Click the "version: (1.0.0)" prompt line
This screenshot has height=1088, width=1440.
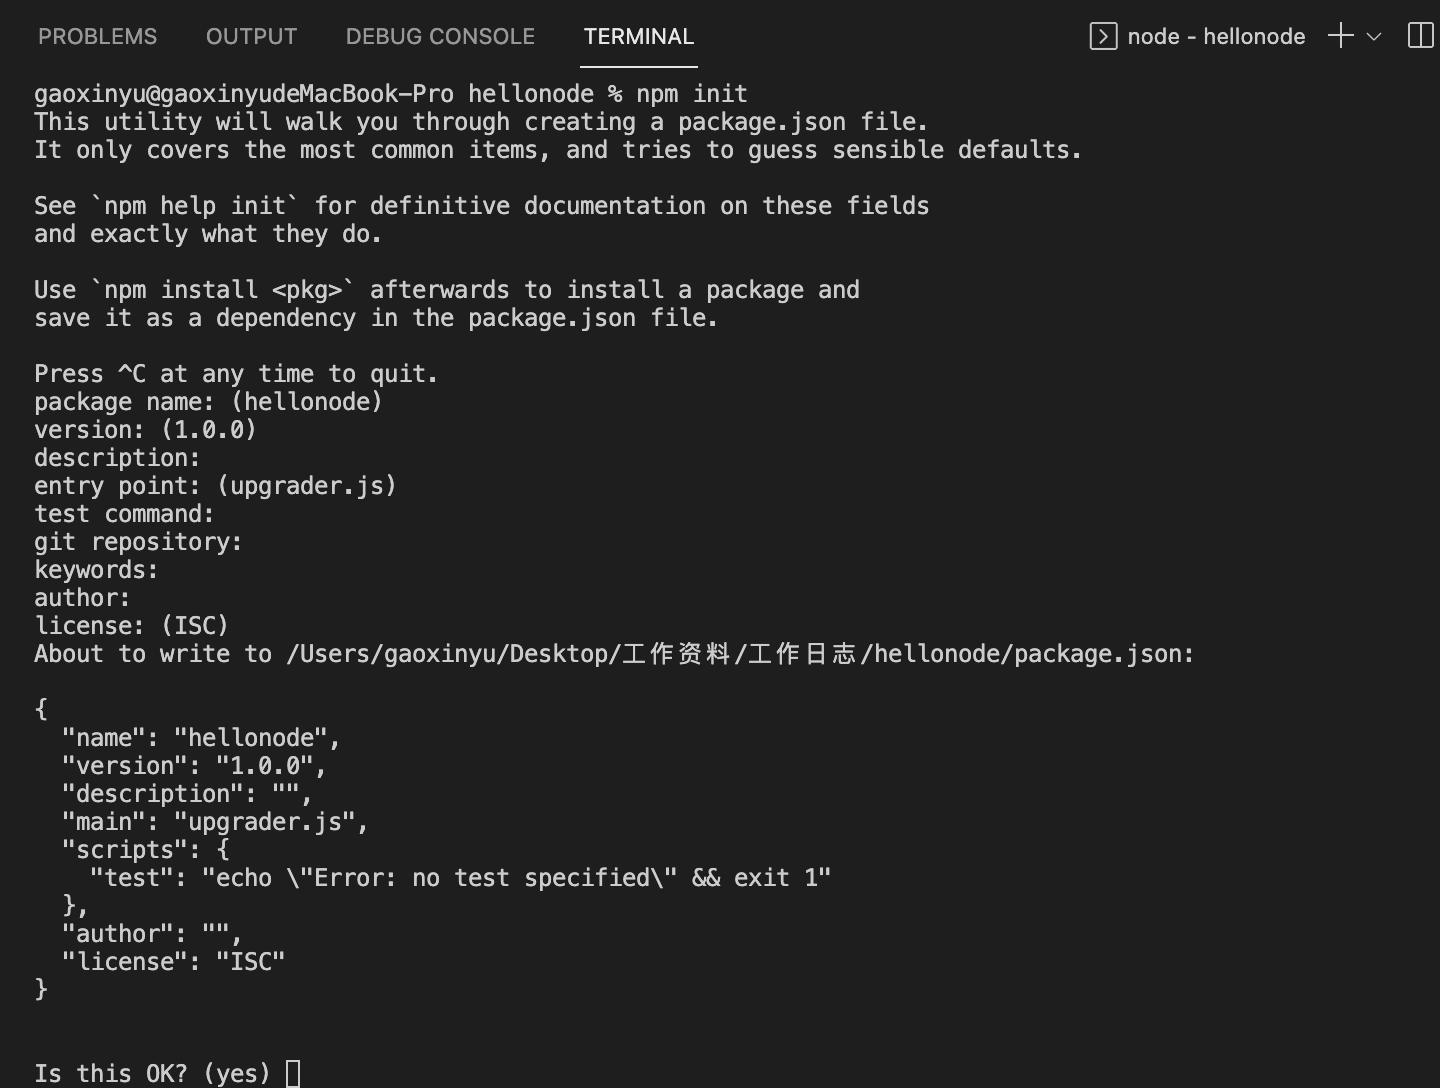[x=145, y=430]
